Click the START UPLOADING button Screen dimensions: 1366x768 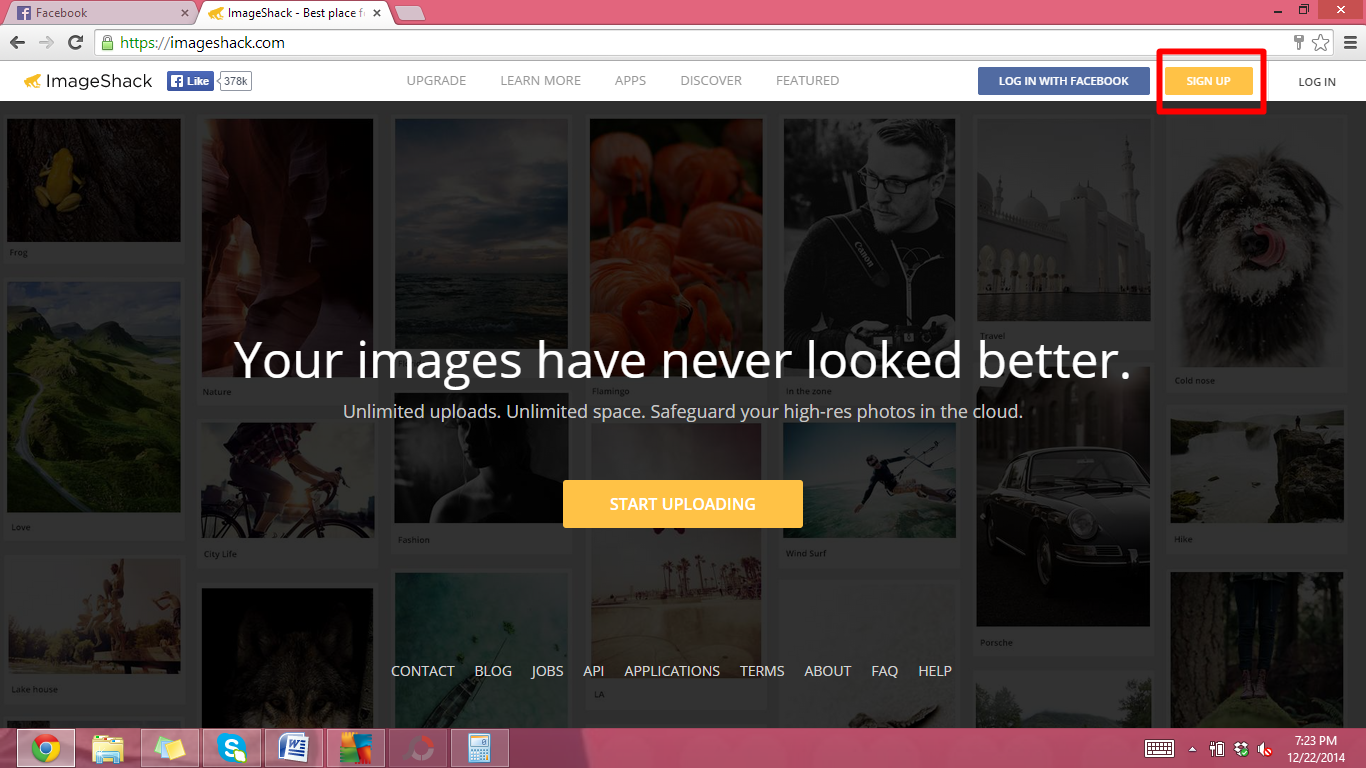(x=683, y=504)
